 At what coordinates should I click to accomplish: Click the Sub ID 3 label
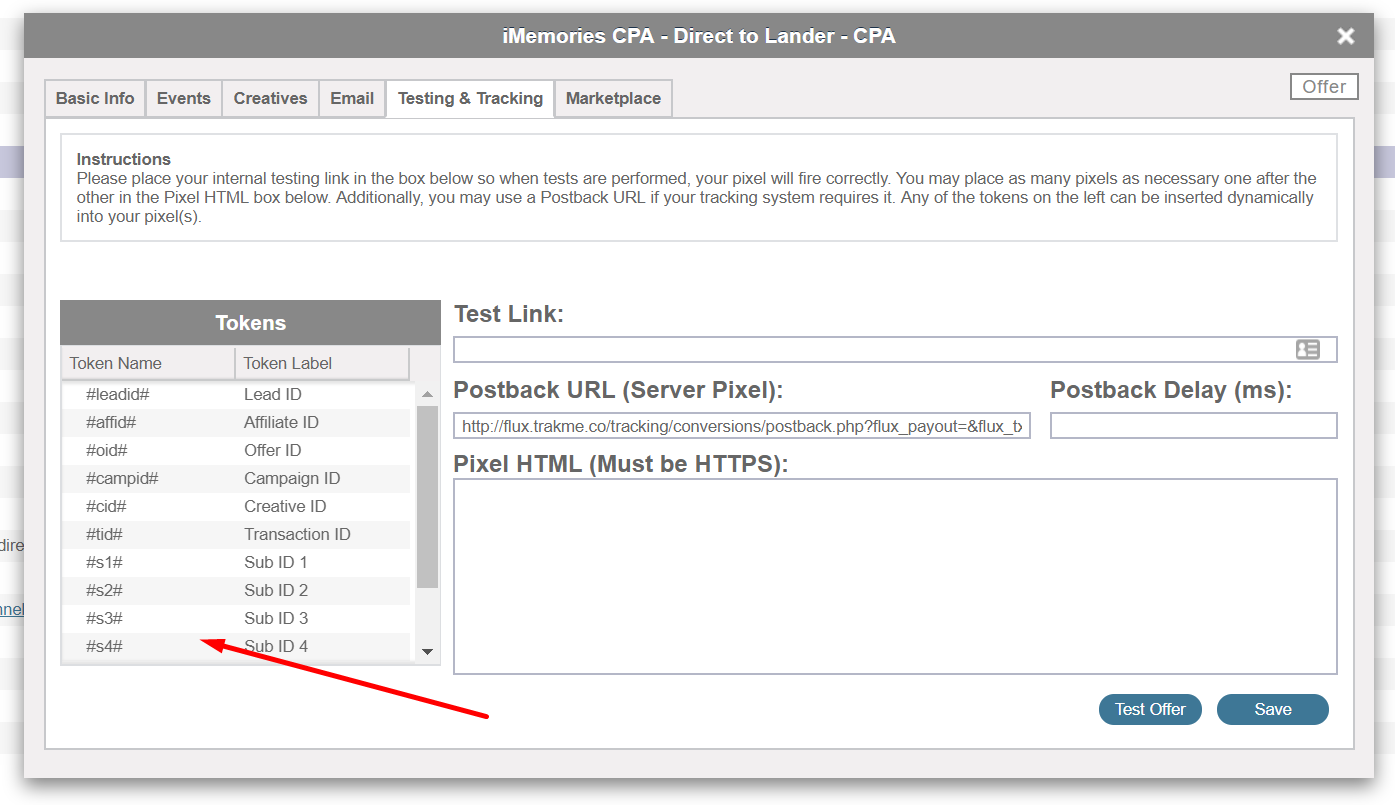coord(276,618)
